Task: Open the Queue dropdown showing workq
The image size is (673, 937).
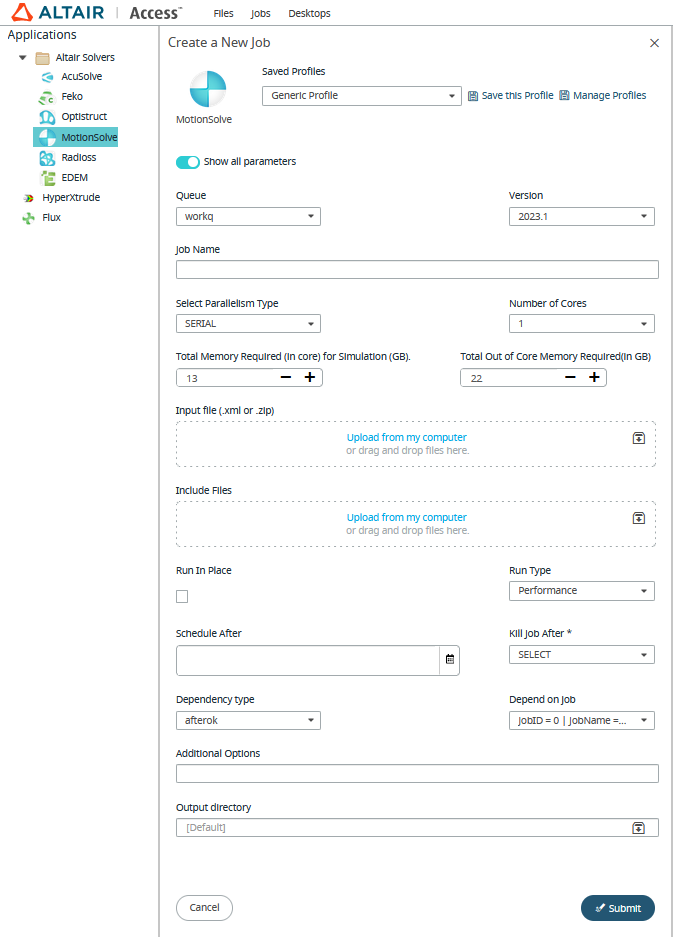Action: click(248, 216)
